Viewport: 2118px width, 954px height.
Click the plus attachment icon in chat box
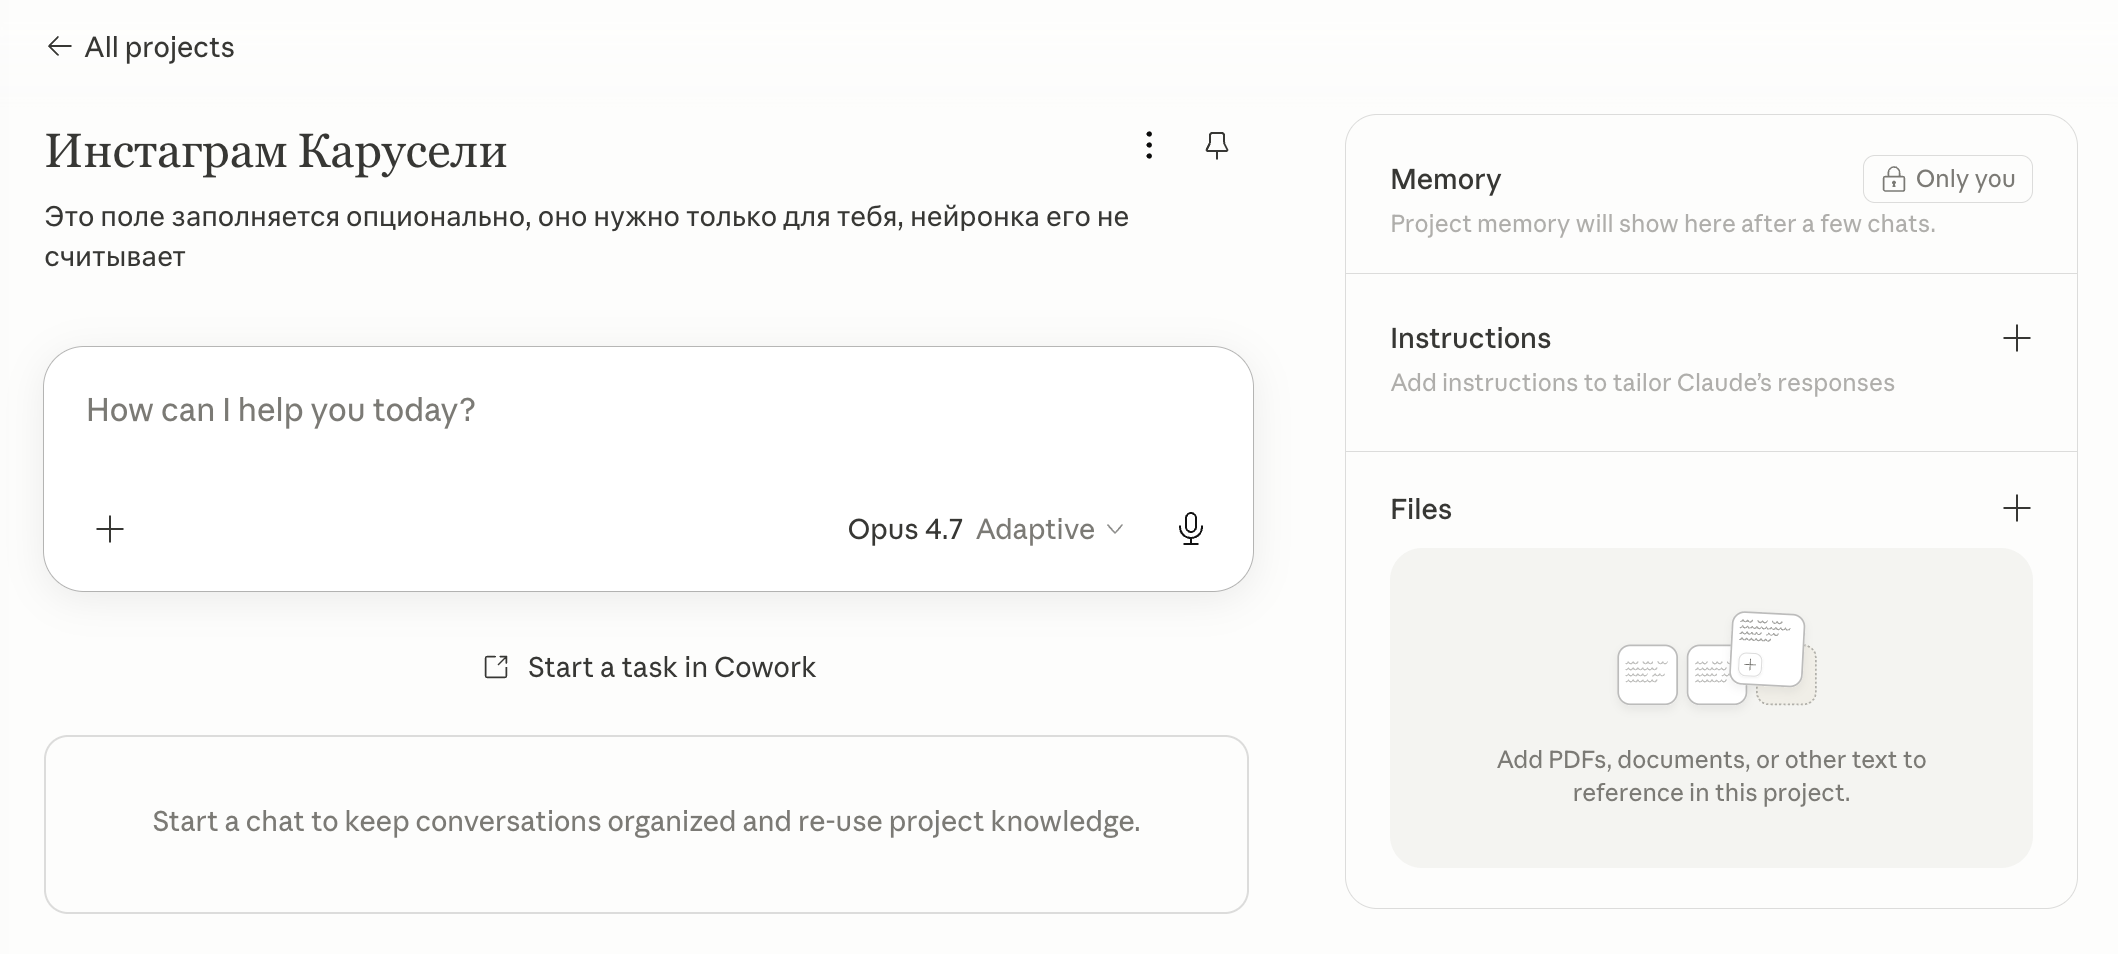[x=110, y=529]
